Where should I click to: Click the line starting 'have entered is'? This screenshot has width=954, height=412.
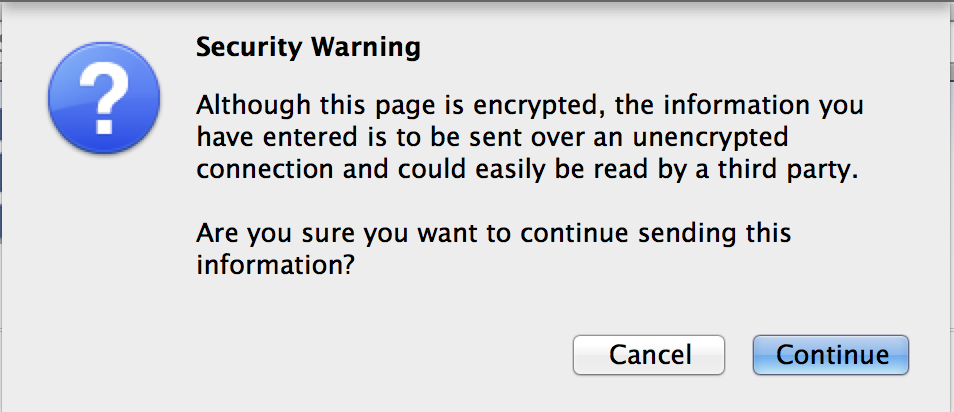point(492,139)
